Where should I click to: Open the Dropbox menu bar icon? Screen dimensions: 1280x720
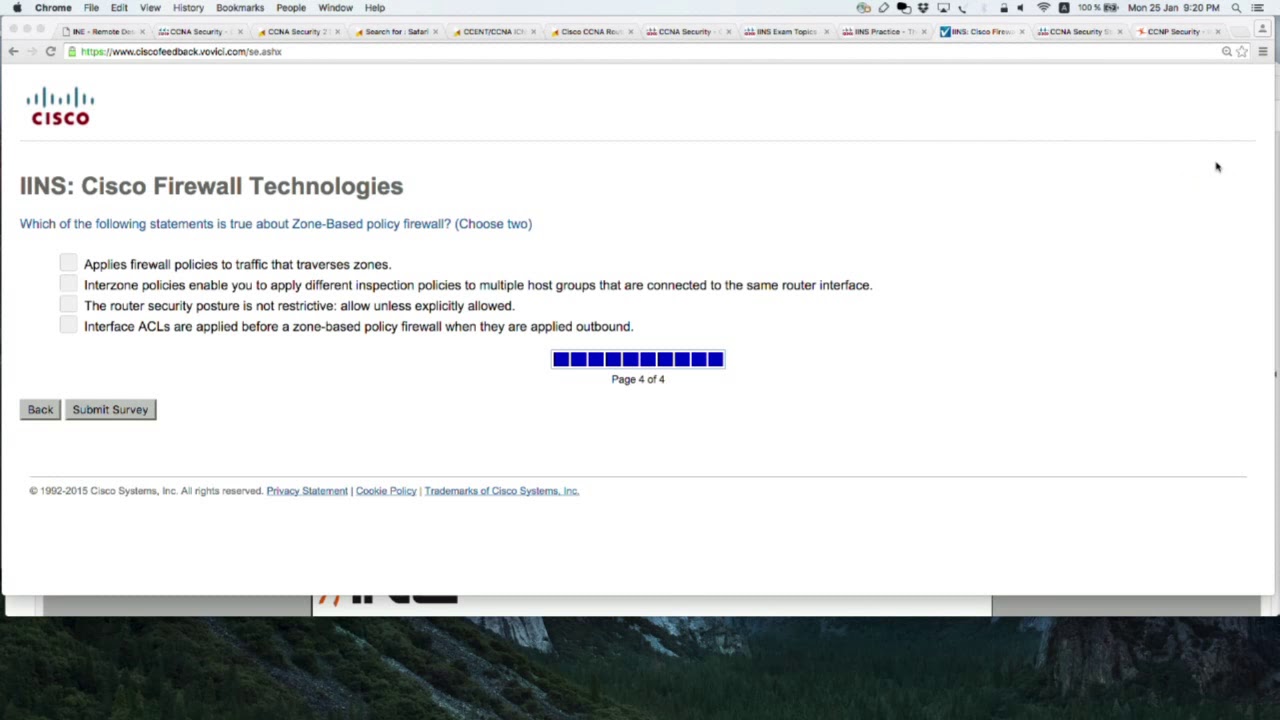tap(923, 8)
